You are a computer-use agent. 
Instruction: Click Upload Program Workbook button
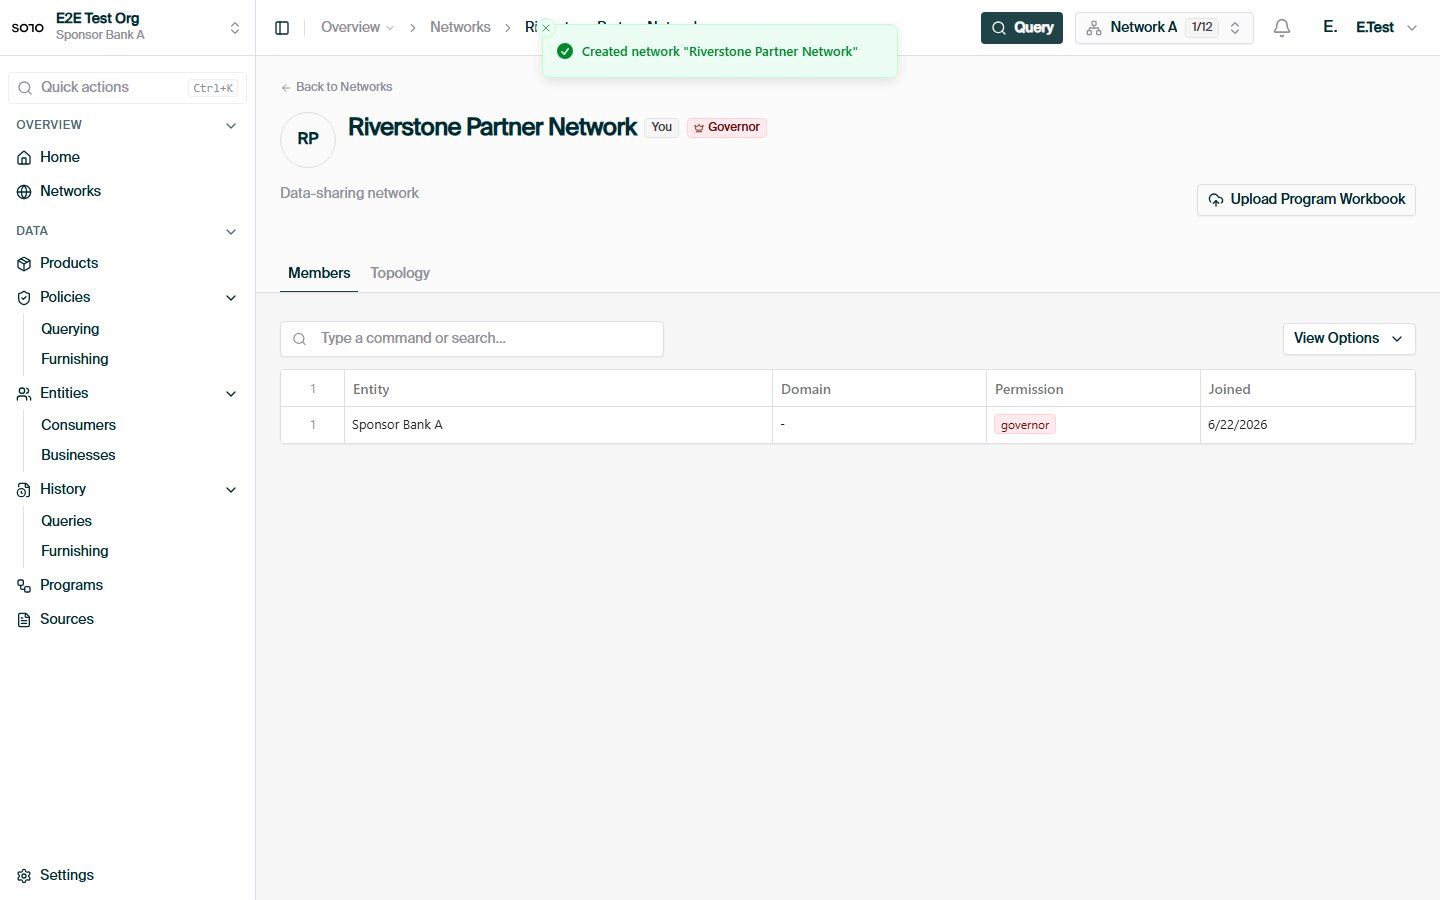click(x=1306, y=199)
